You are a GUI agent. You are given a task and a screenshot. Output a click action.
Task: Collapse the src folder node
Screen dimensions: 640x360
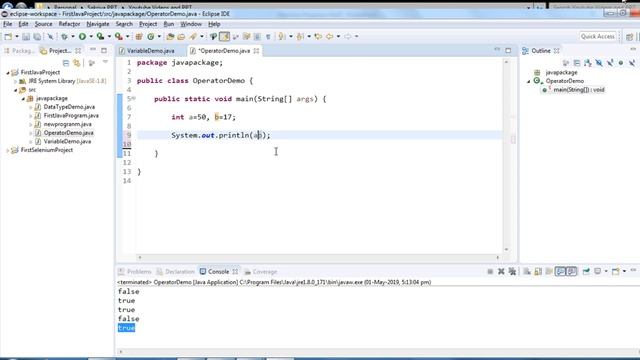point(16,90)
